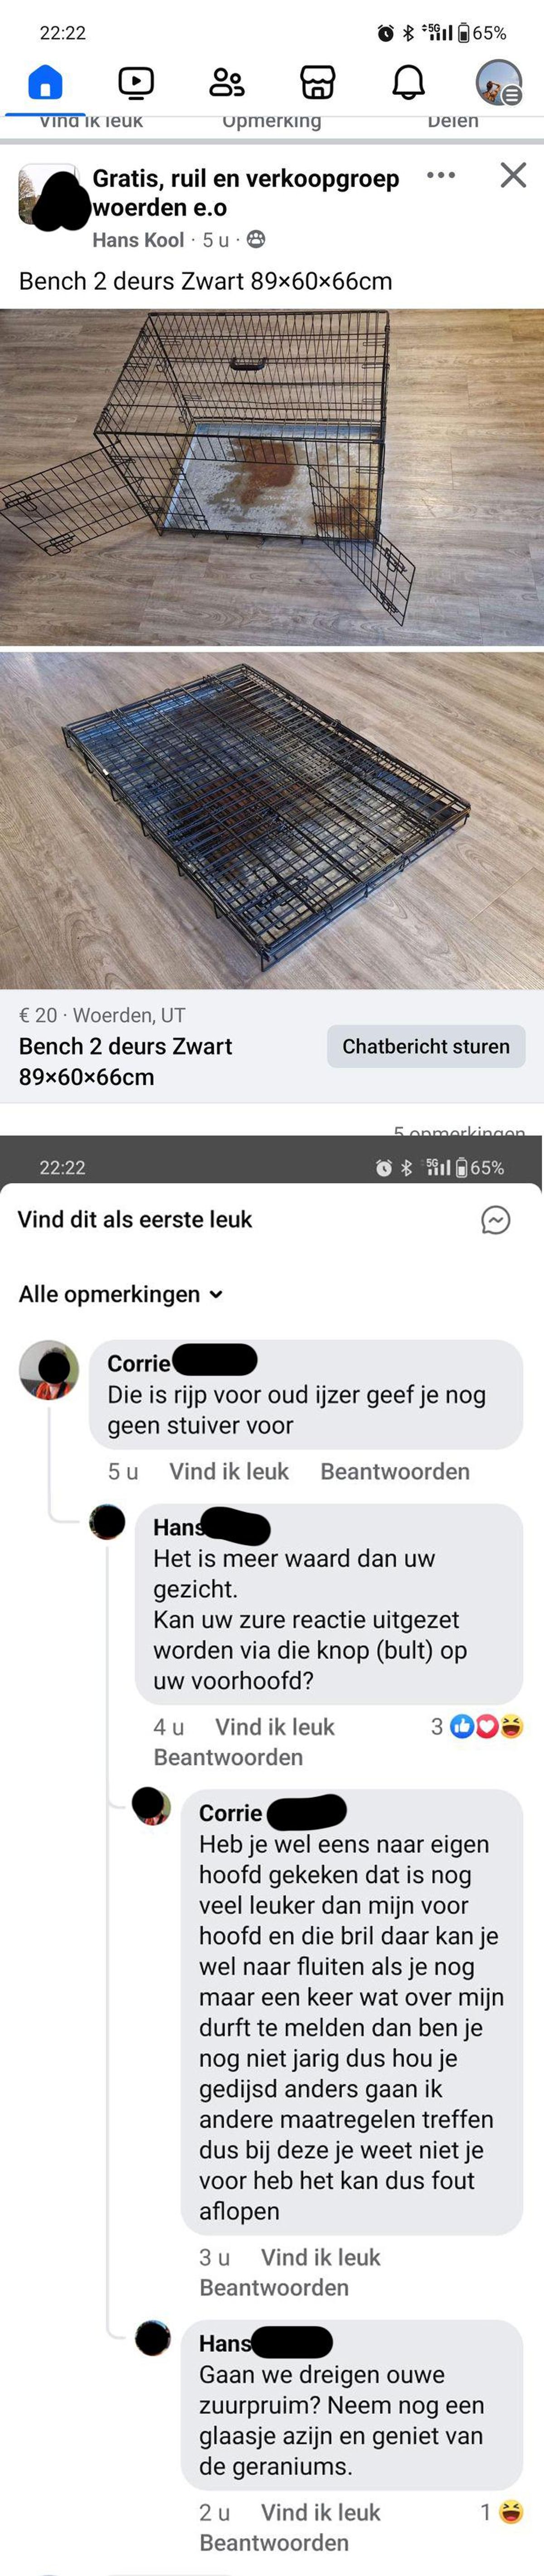Image resolution: width=544 pixels, height=2576 pixels.
Task: Open the three-dots post options menu
Action: (441, 175)
